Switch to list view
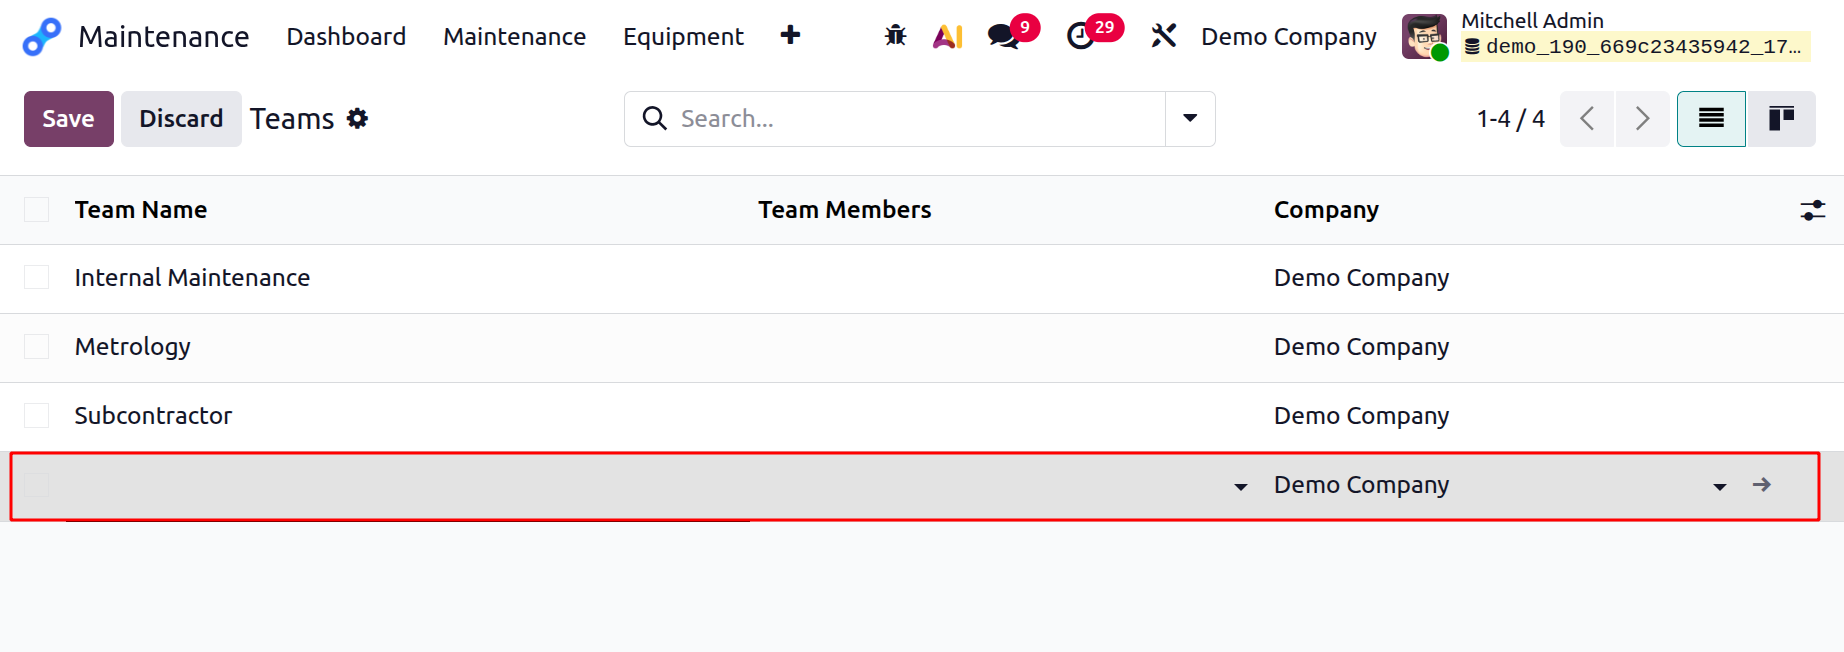The image size is (1844, 652). [x=1711, y=119]
